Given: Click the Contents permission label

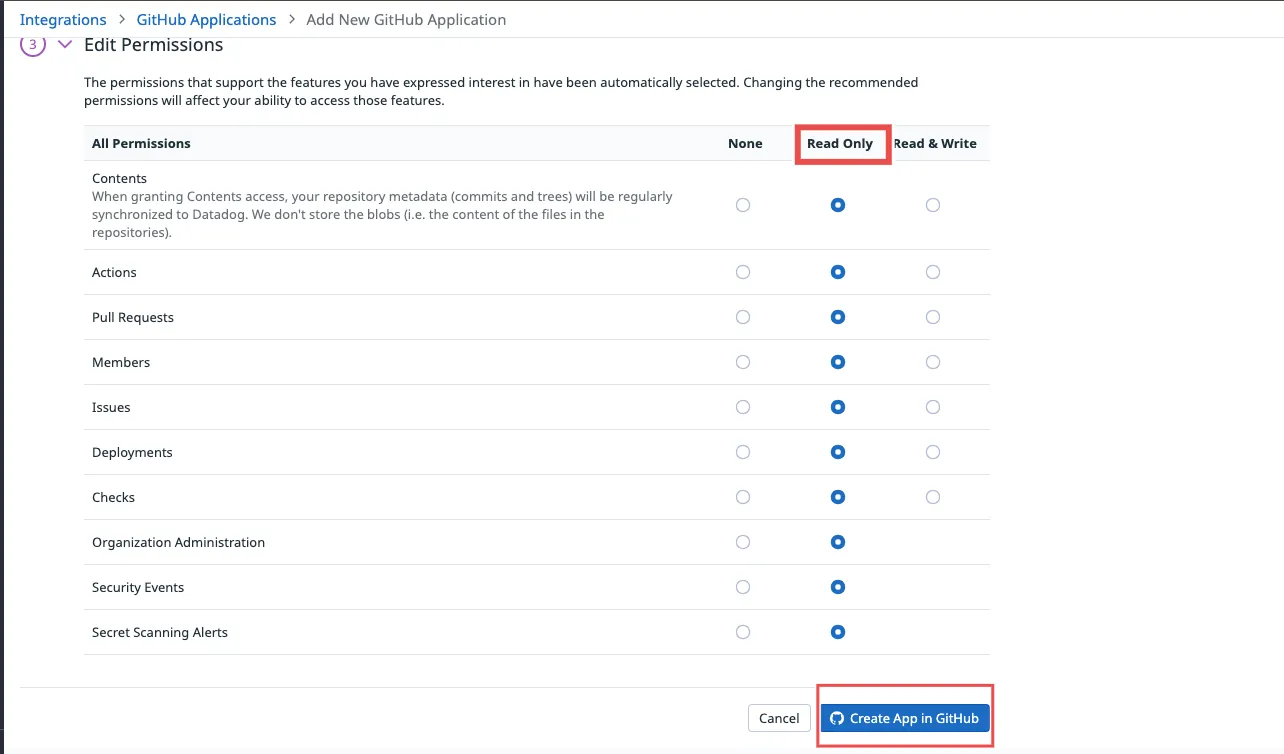Looking at the screenshot, I should (x=119, y=178).
